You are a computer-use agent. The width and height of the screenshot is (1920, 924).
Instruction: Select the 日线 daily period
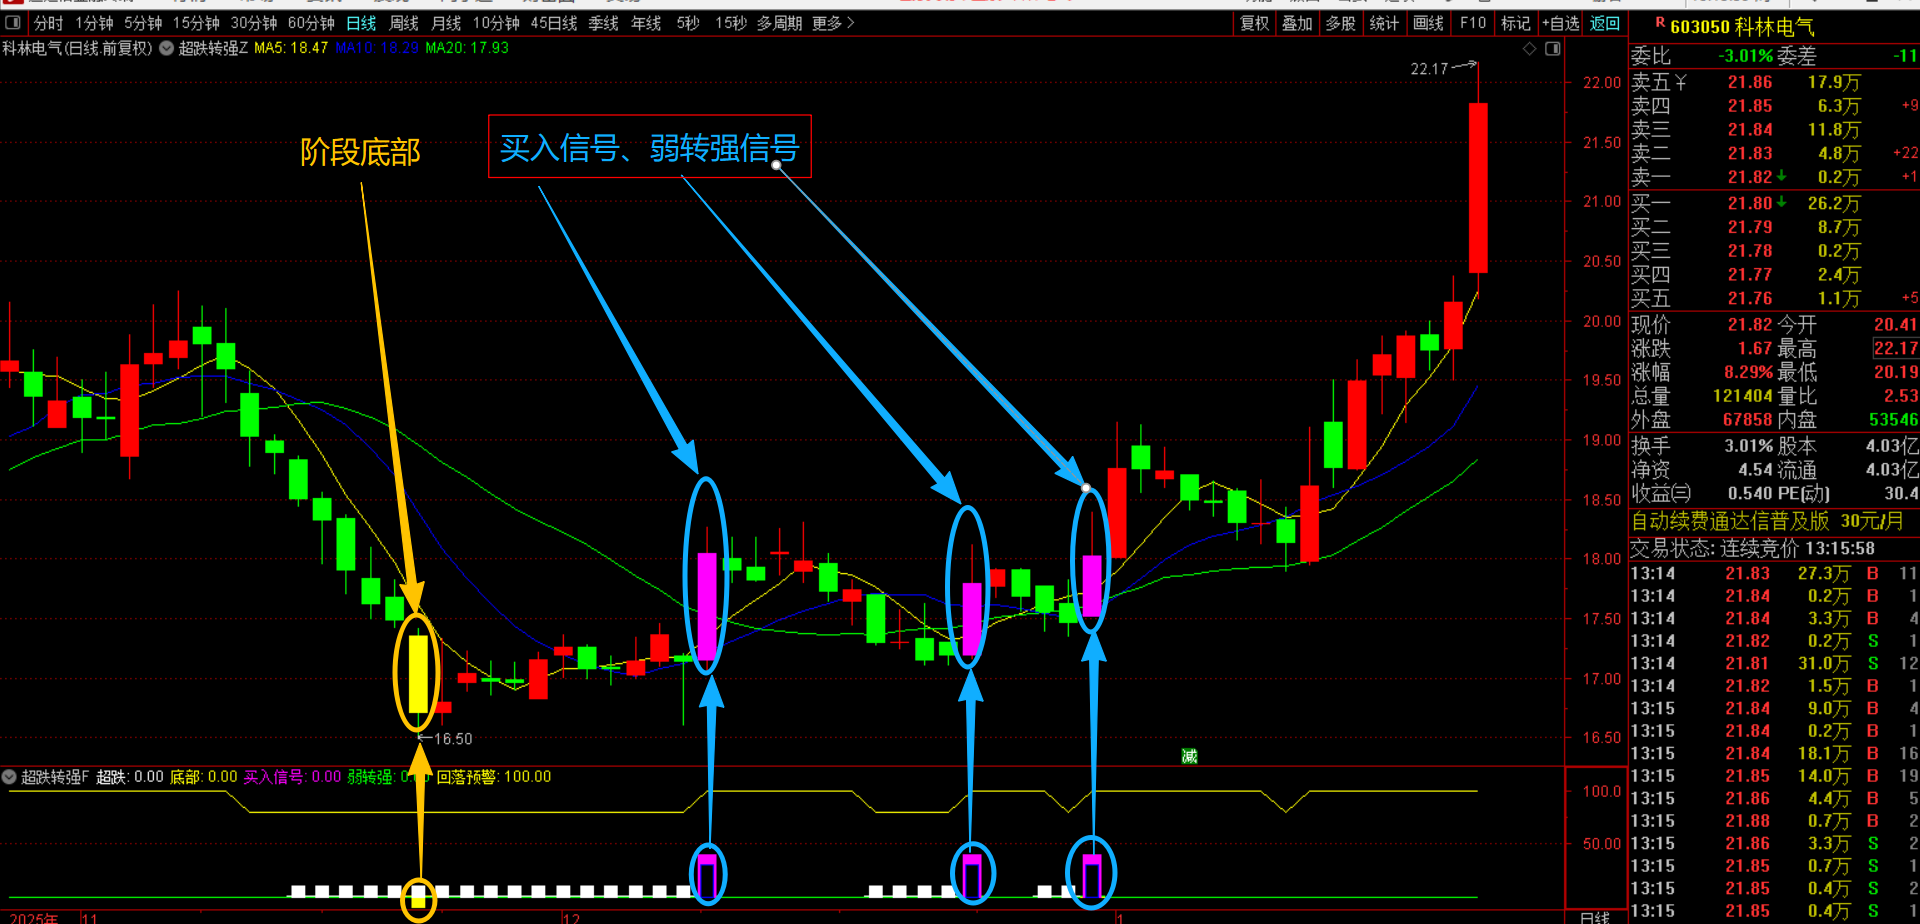[361, 23]
